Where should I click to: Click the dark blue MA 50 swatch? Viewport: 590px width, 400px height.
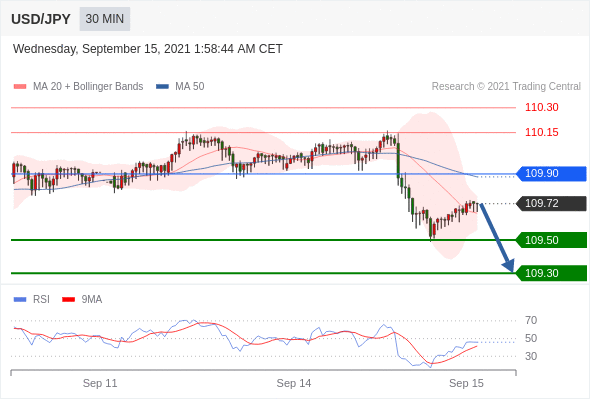point(162,87)
